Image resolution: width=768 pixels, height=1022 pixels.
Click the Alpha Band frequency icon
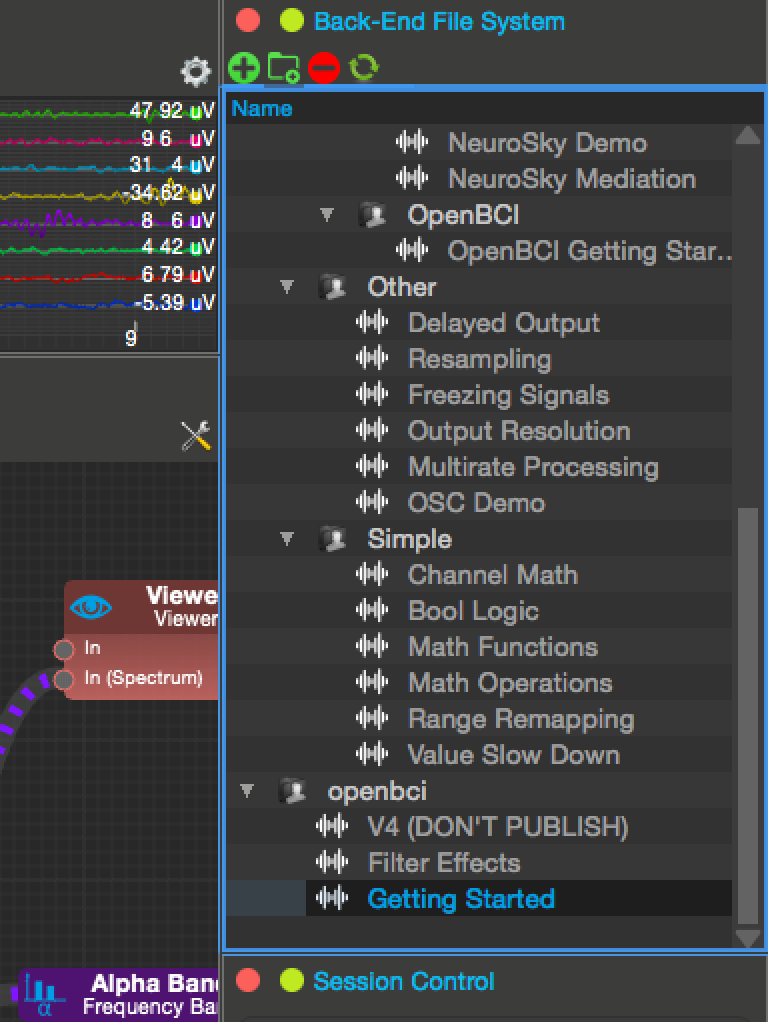pos(44,995)
